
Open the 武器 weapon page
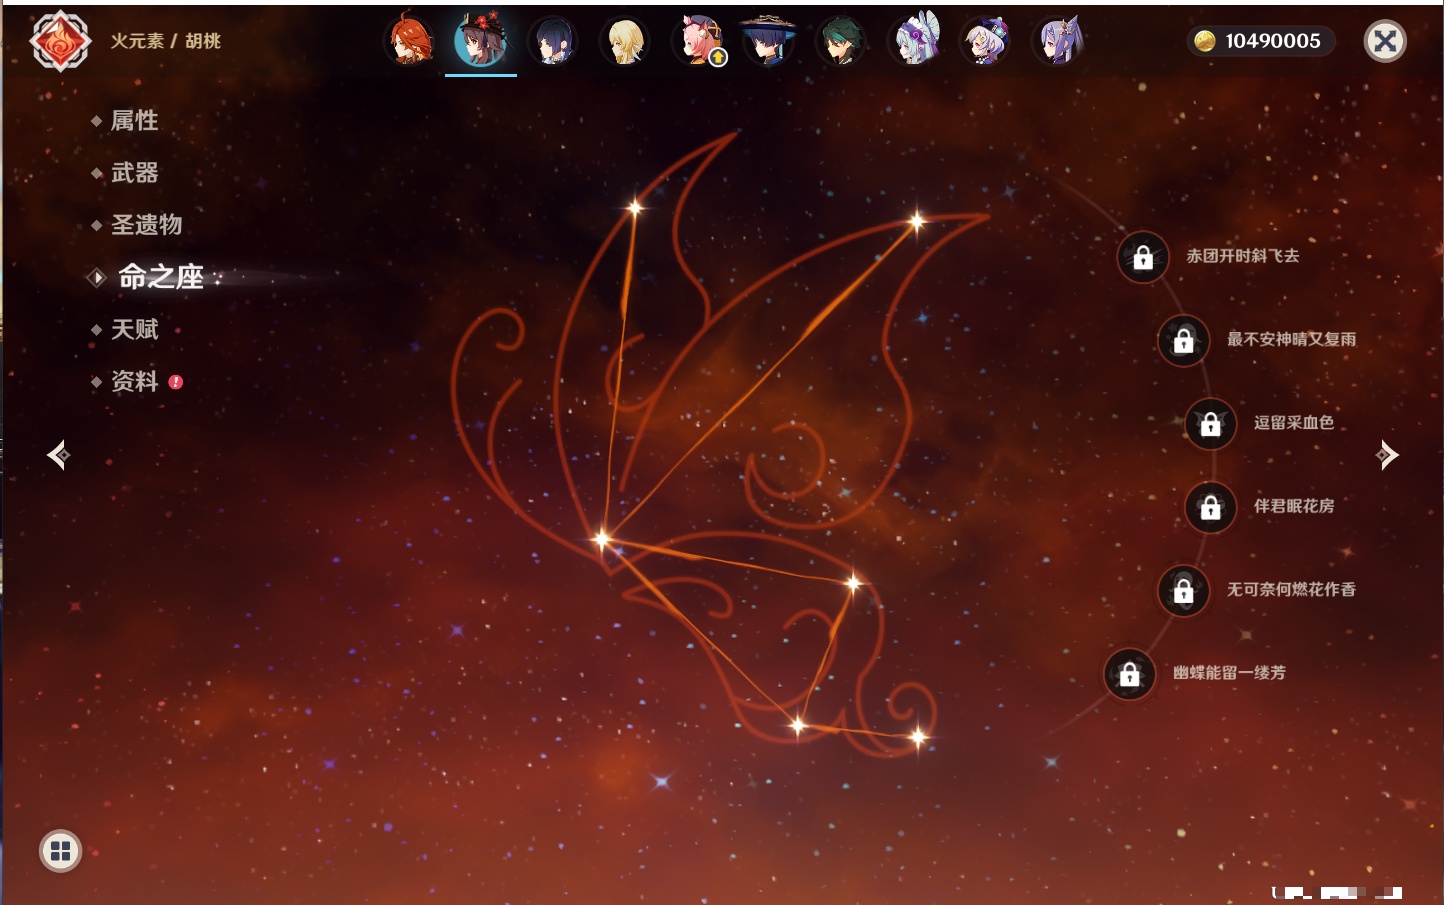(x=134, y=173)
